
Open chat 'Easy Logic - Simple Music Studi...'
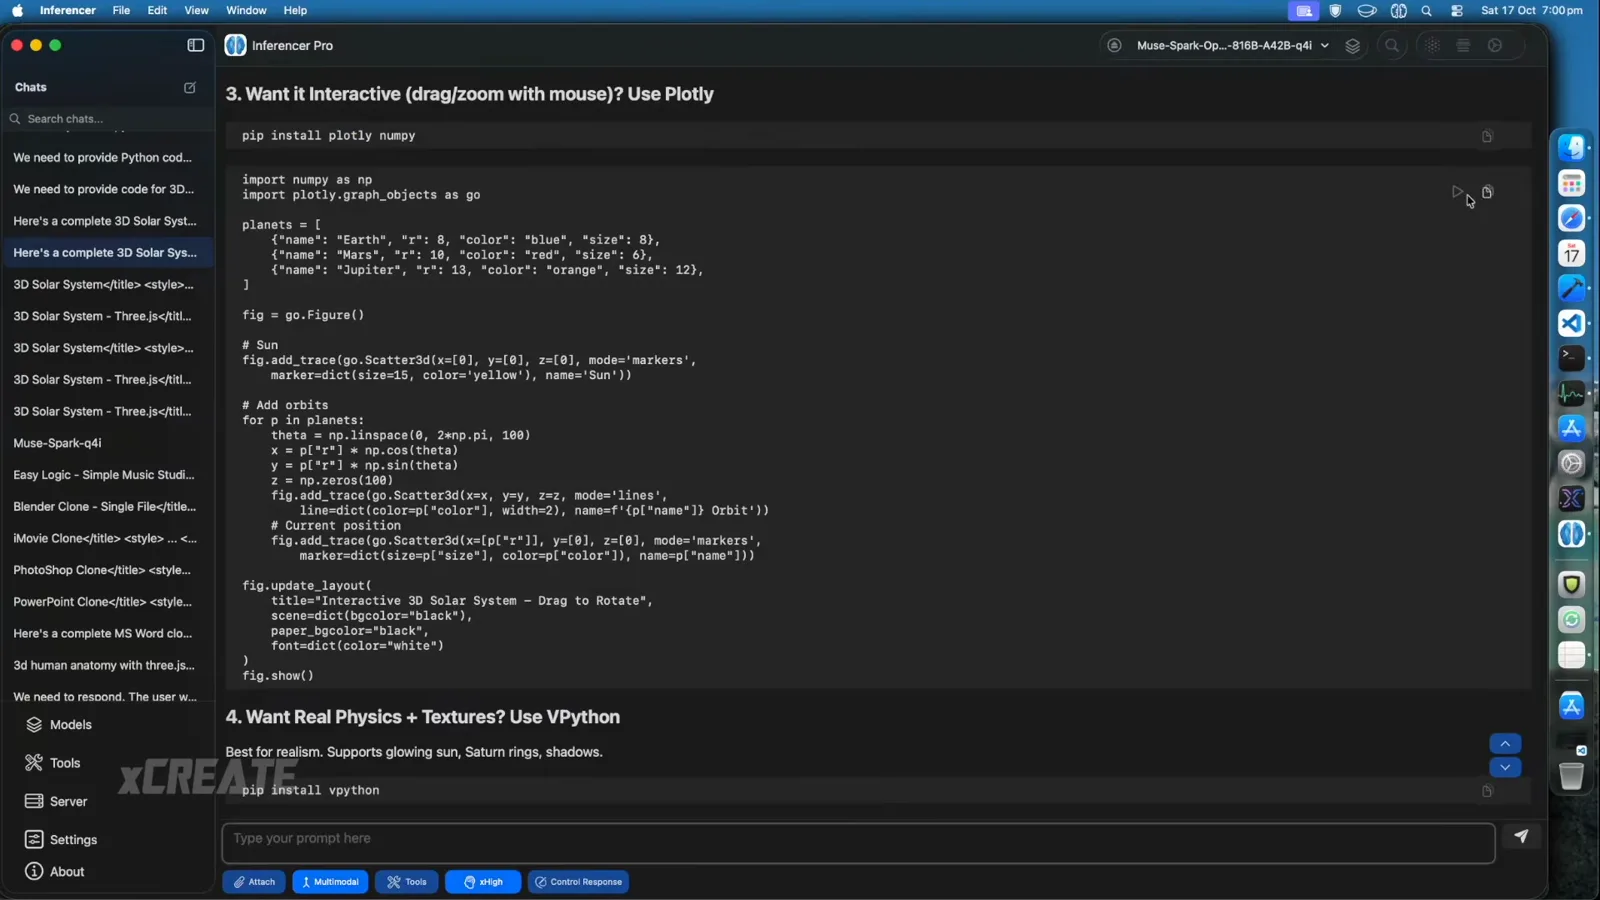pyautogui.click(x=107, y=475)
